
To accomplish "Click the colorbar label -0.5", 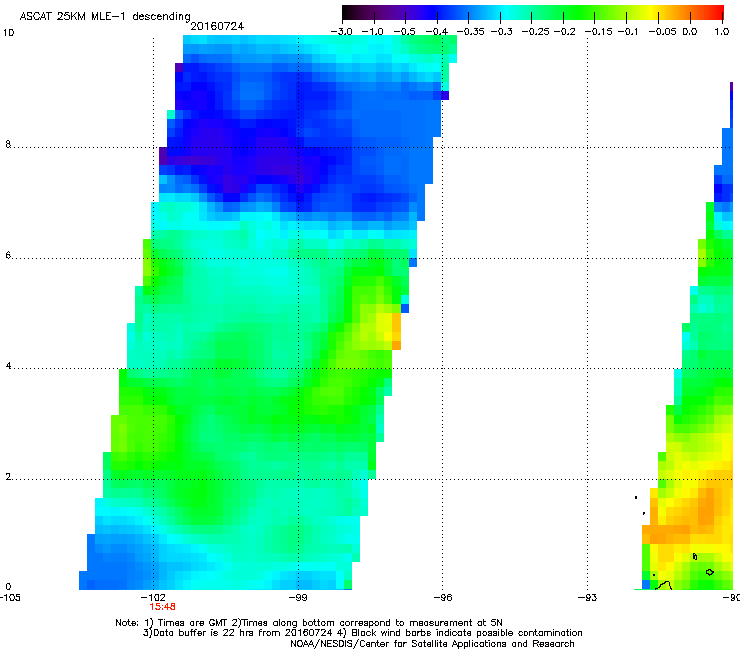I will coord(404,32).
